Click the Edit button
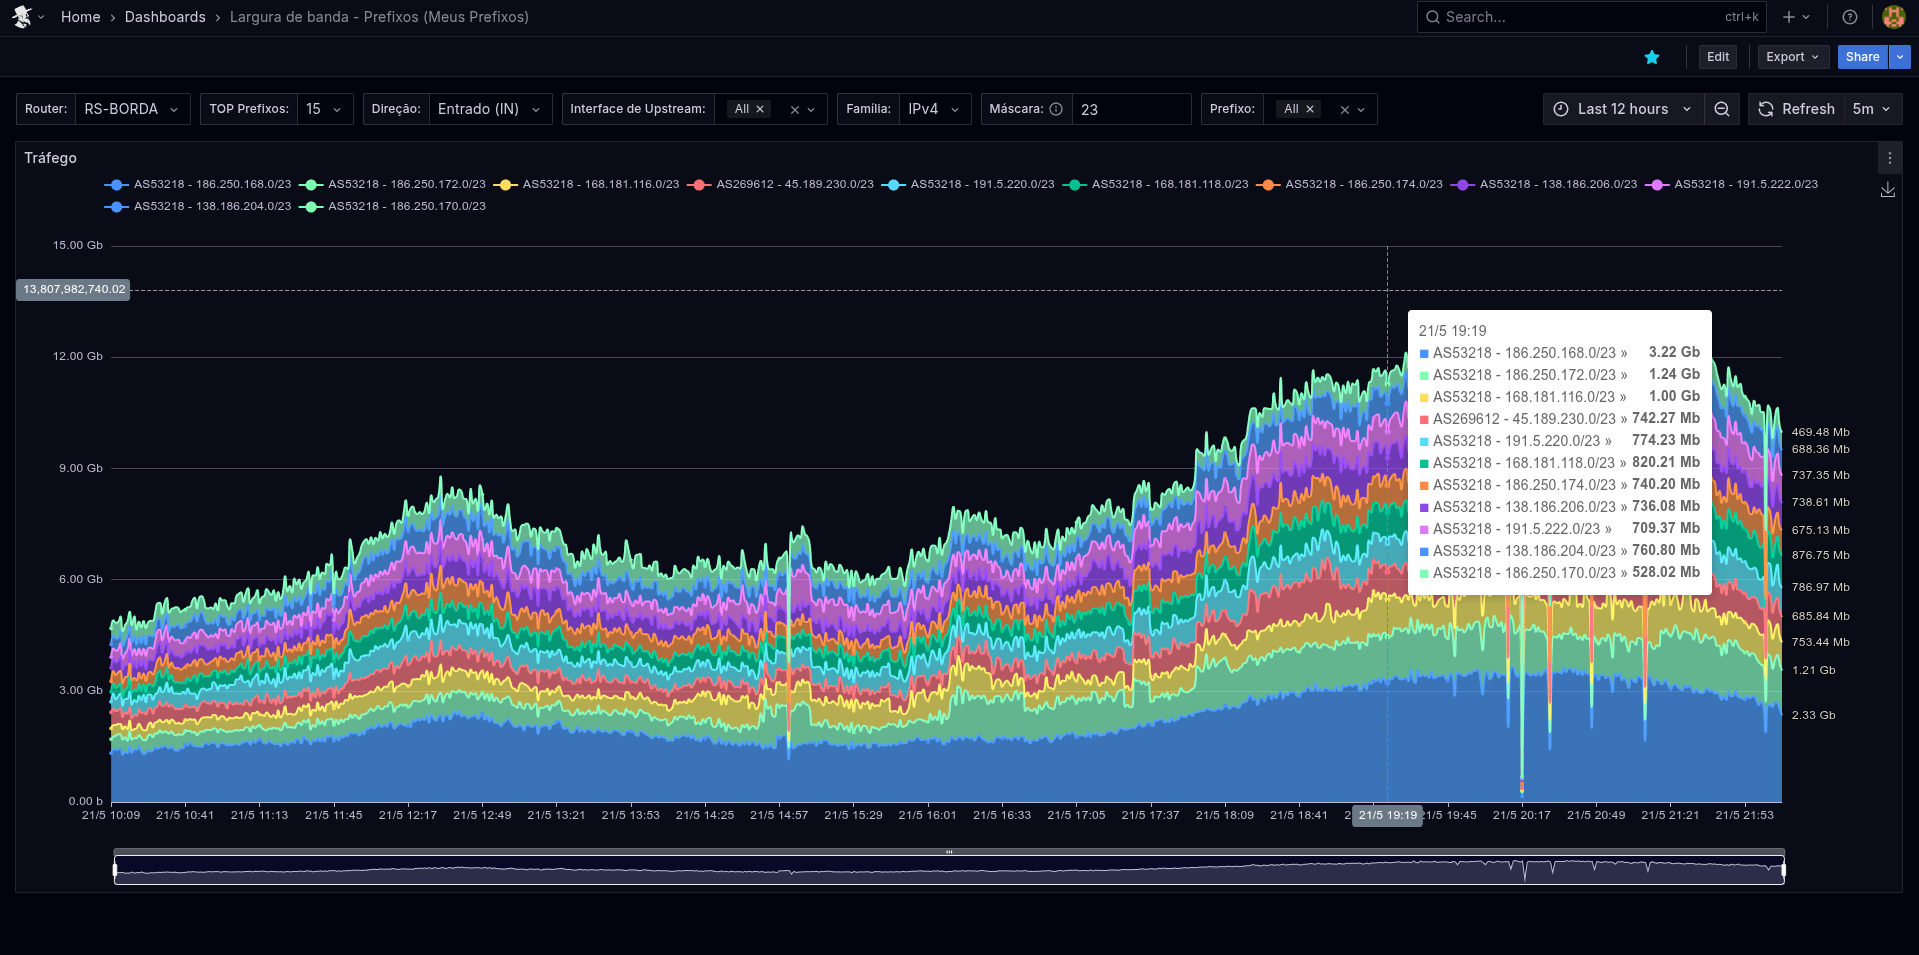Image resolution: width=1919 pixels, height=955 pixels. point(1717,57)
